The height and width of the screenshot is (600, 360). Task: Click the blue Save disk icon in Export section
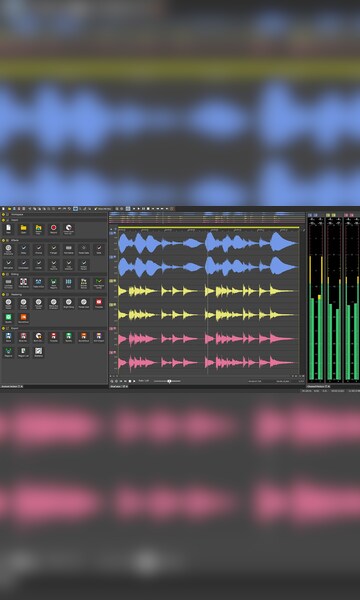point(8,337)
